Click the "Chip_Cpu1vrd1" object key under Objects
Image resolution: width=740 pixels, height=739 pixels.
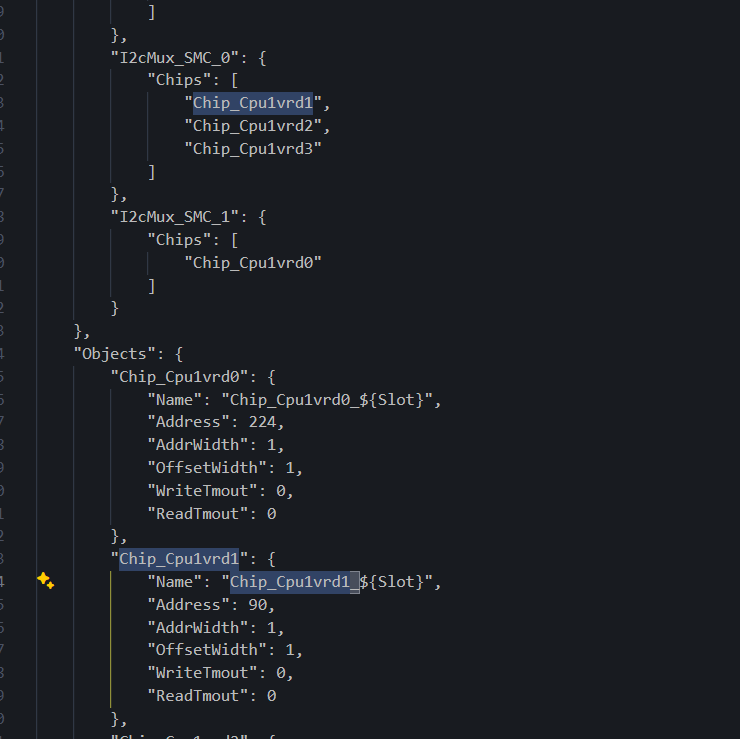point(179,559)
